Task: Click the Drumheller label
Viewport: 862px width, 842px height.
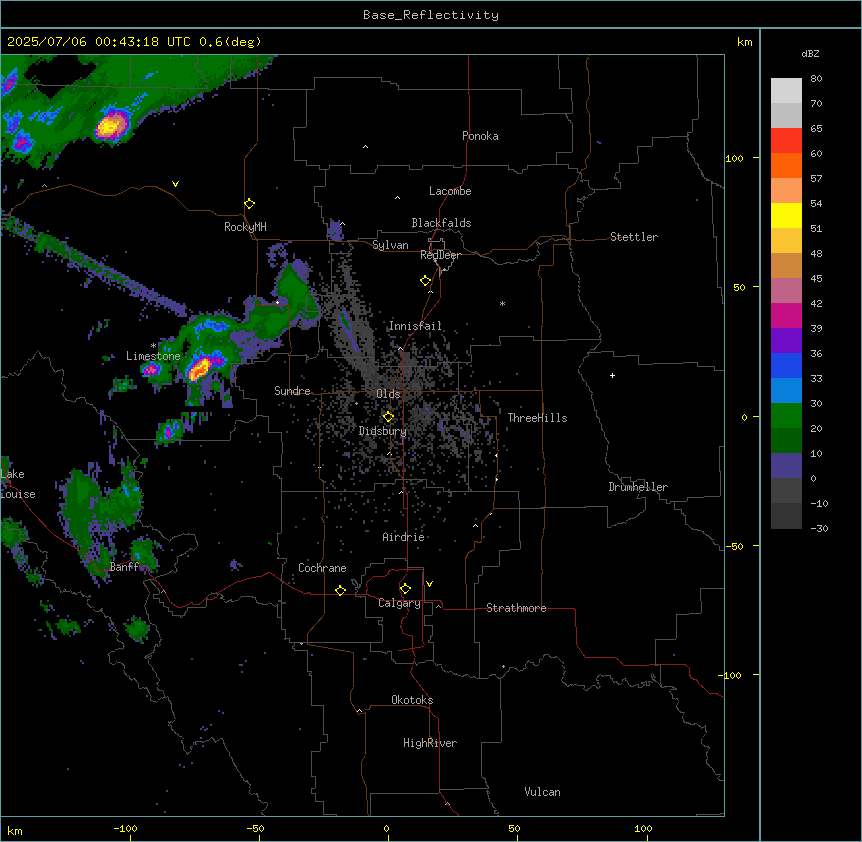Action: pos(638,487)
